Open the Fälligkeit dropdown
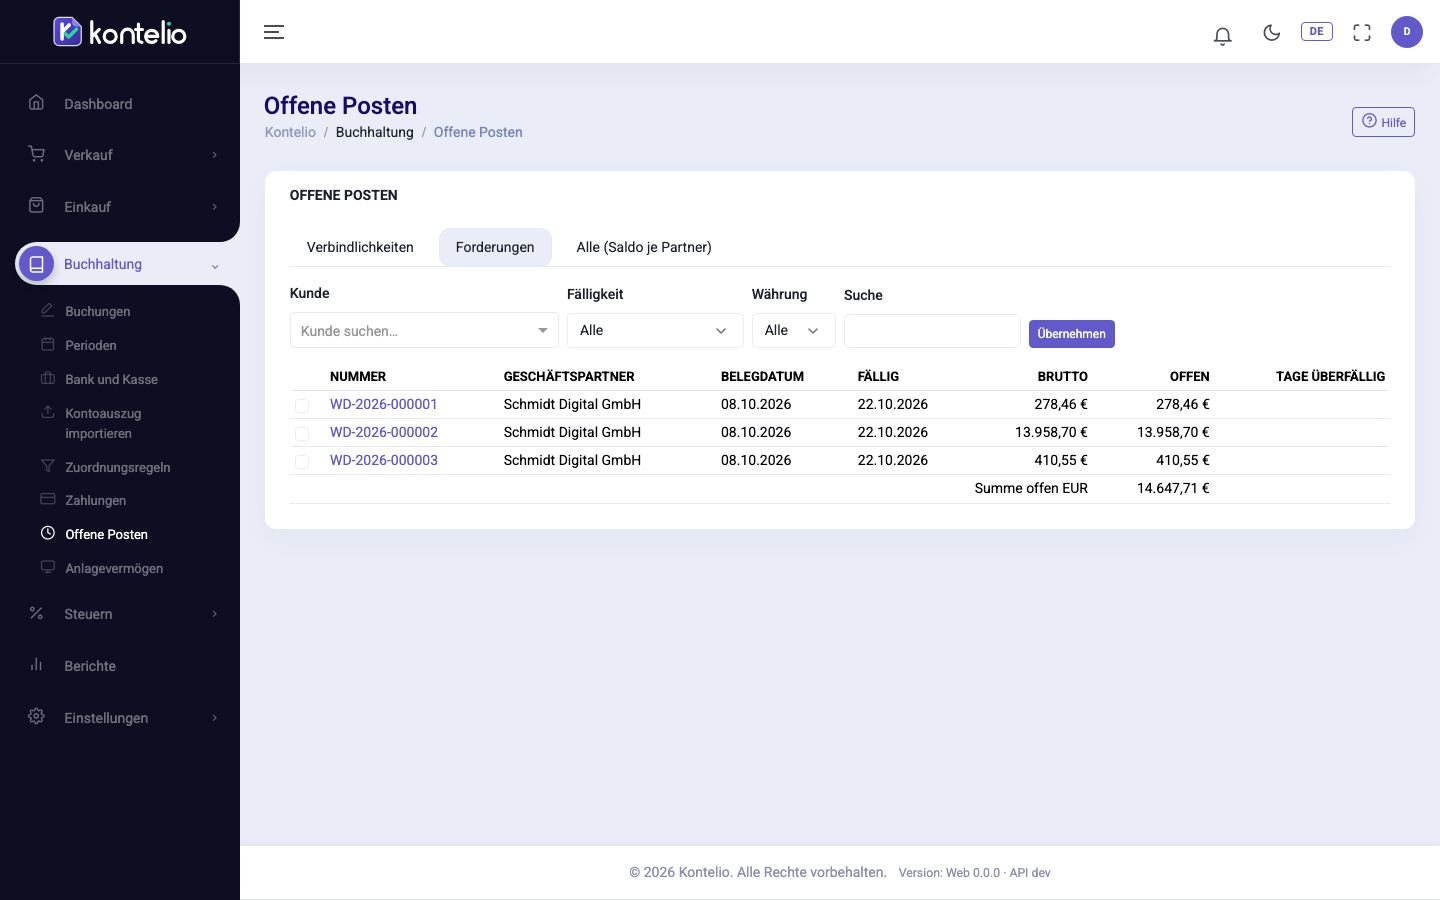Image resolution: width=1440 pixels, height=900 pixels. 655,330
